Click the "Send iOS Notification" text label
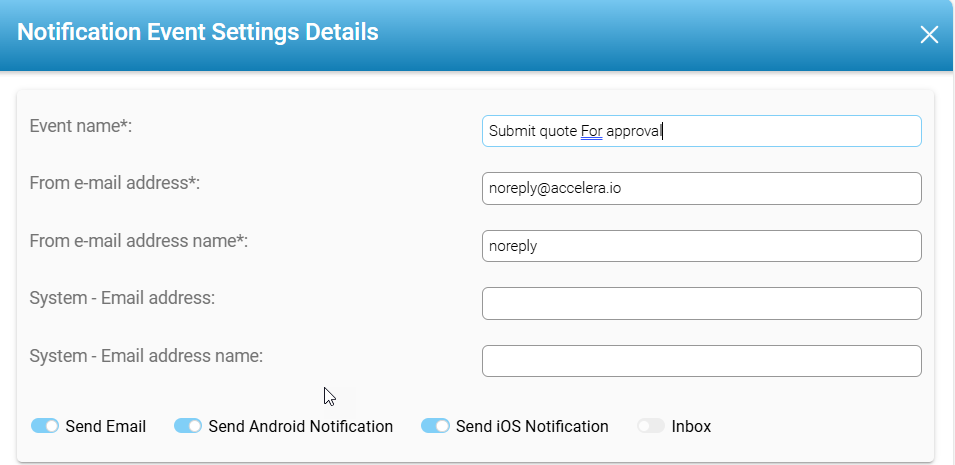Screen dimensions: 955x465 [532, 426]
